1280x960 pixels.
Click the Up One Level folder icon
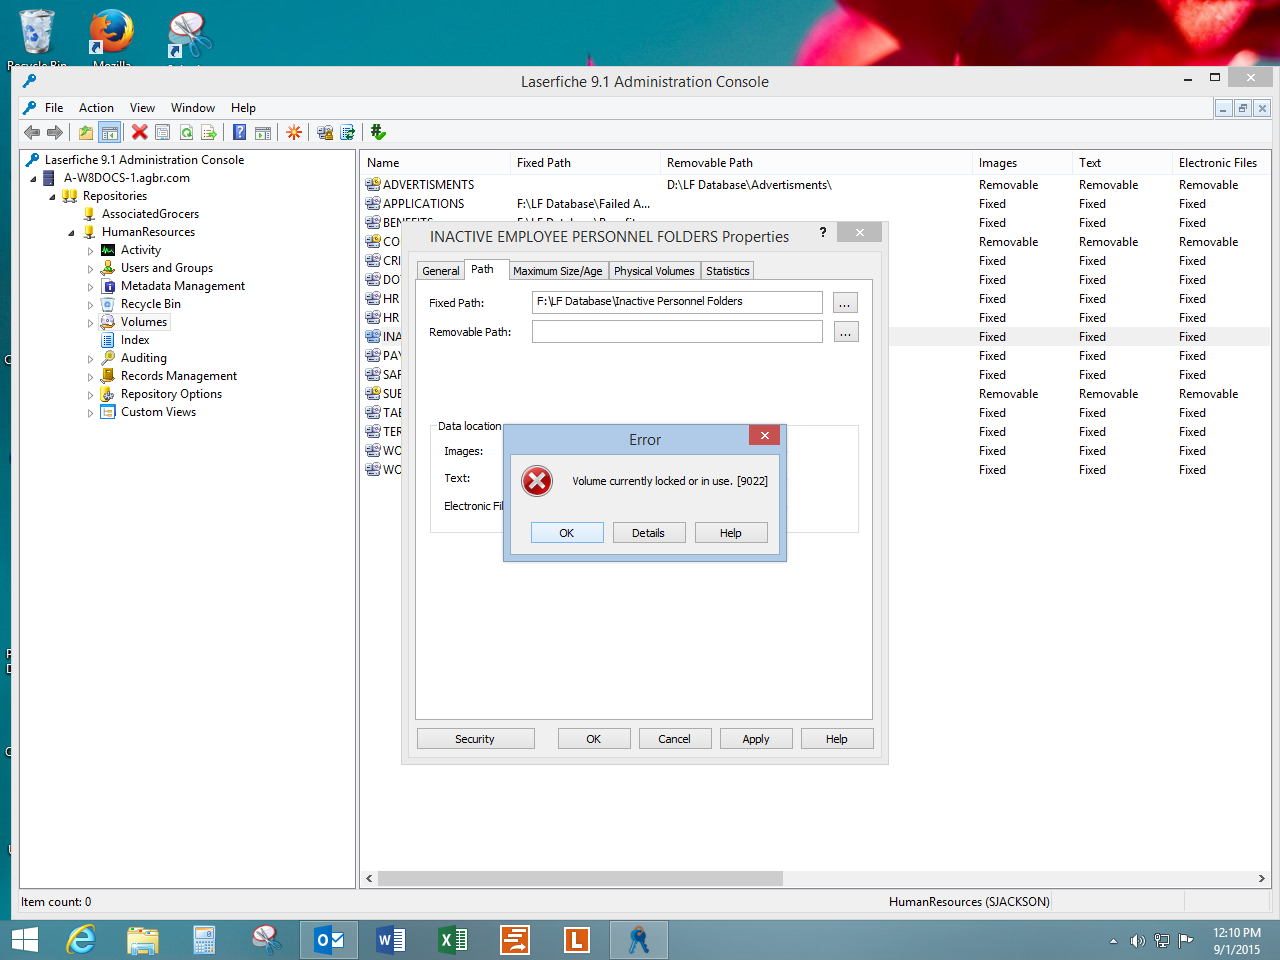click(86, 132)
